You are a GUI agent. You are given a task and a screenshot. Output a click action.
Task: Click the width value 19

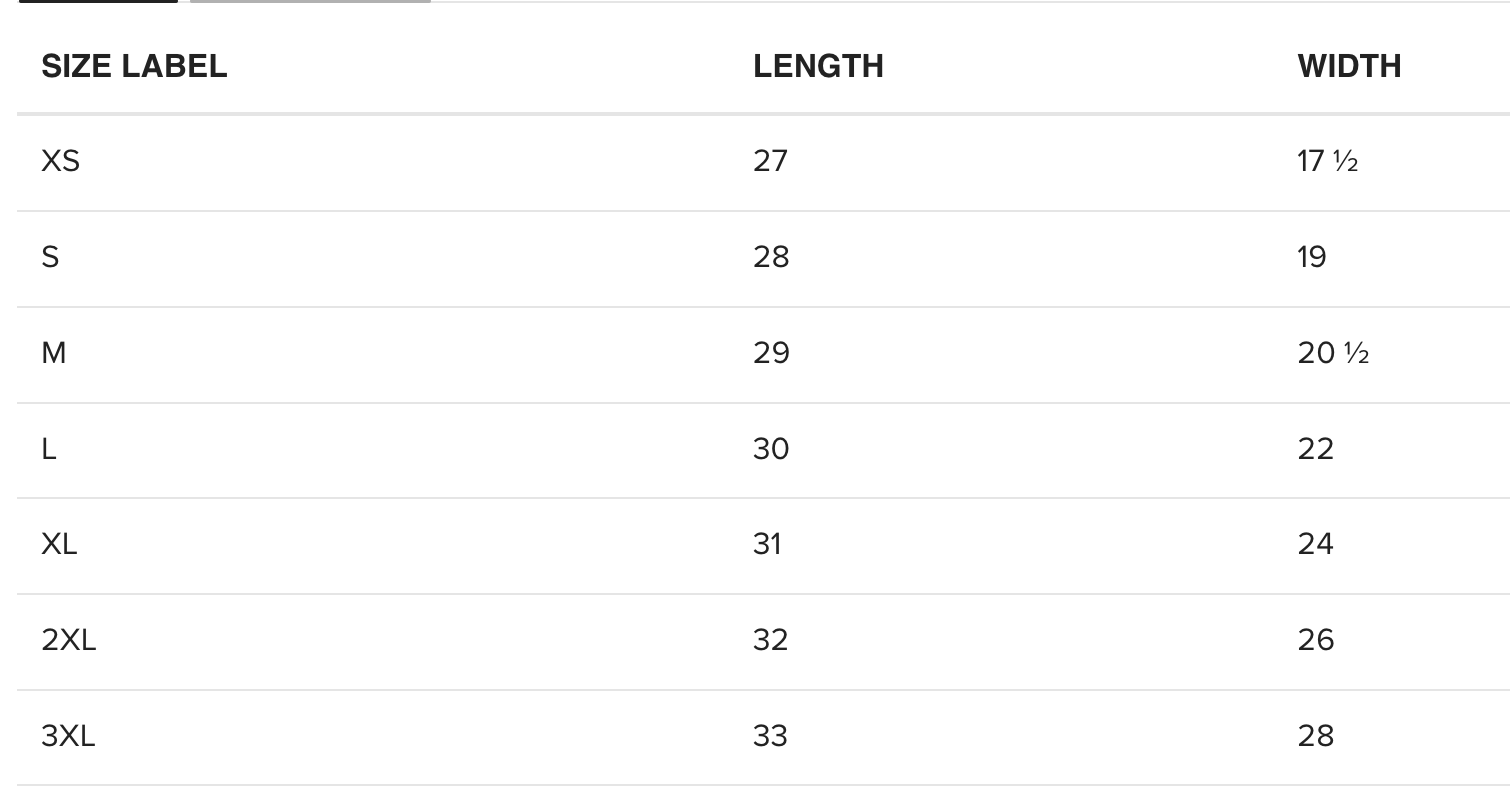[x=1311, y=257]
